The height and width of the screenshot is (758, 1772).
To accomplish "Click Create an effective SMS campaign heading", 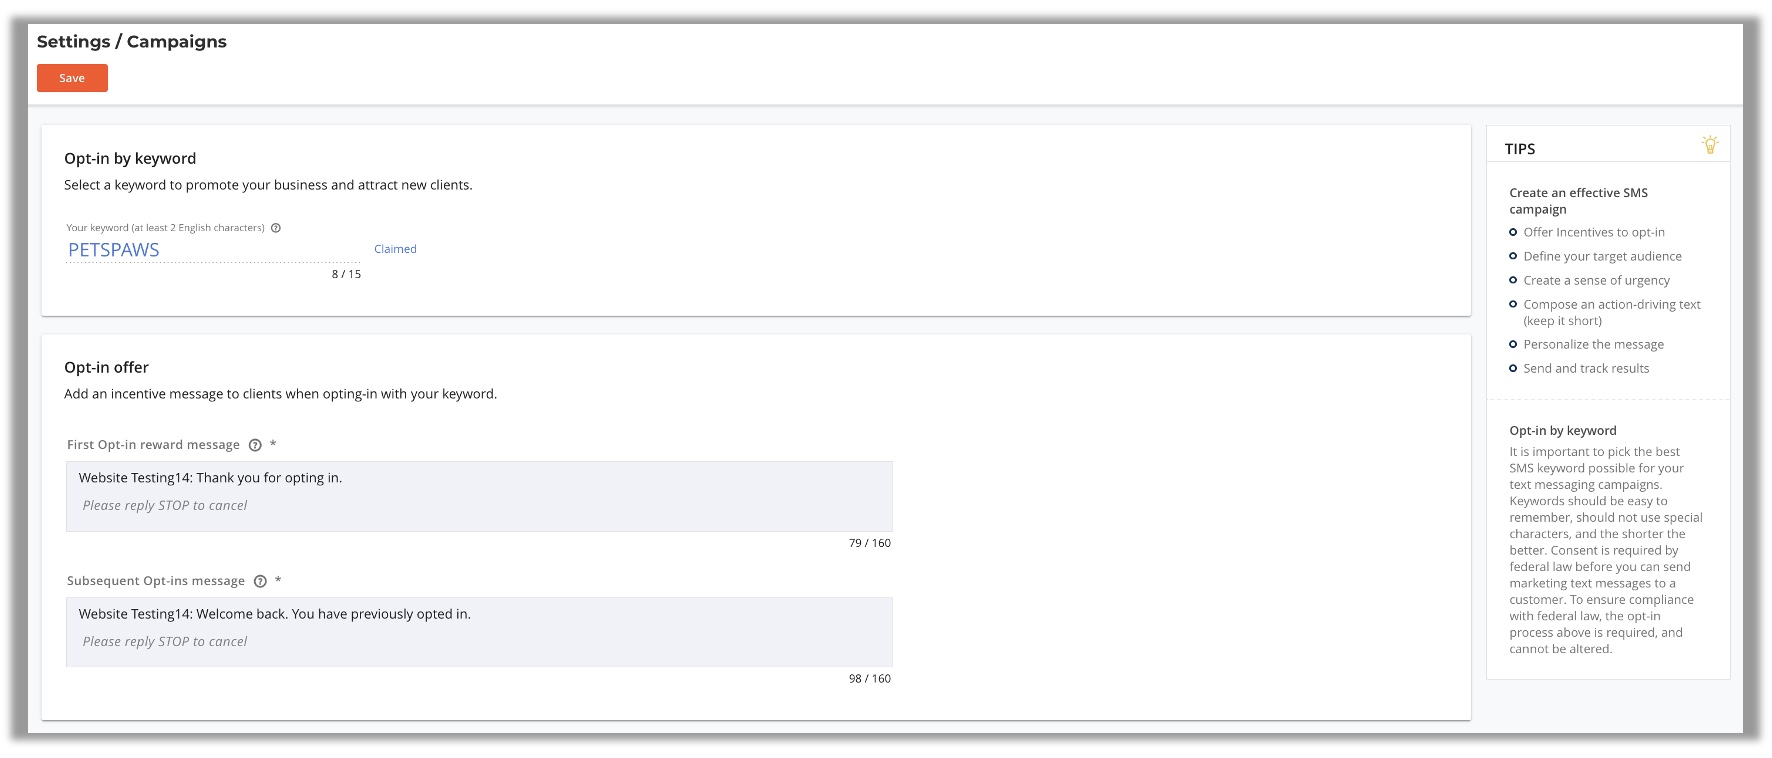I will [x=1578, y=201].
